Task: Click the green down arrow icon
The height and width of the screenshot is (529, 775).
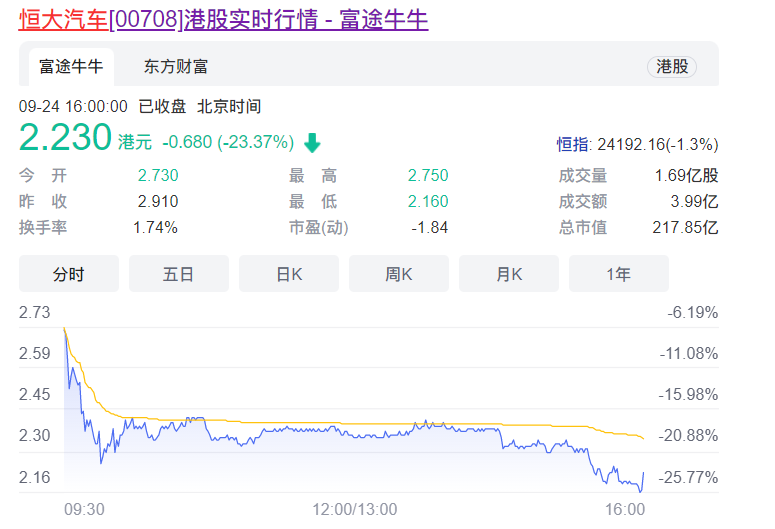Action: [x=312, y=143]
